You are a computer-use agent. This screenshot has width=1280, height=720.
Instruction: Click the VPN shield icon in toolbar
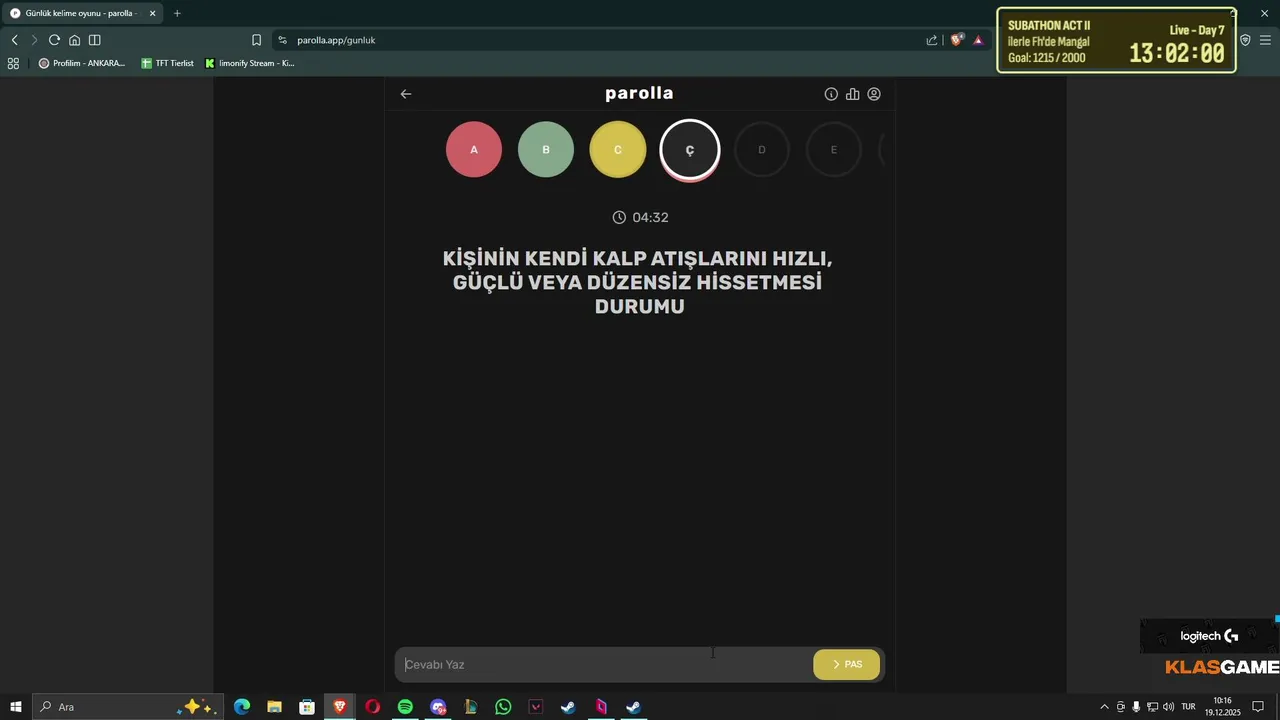coord(1245,40)
